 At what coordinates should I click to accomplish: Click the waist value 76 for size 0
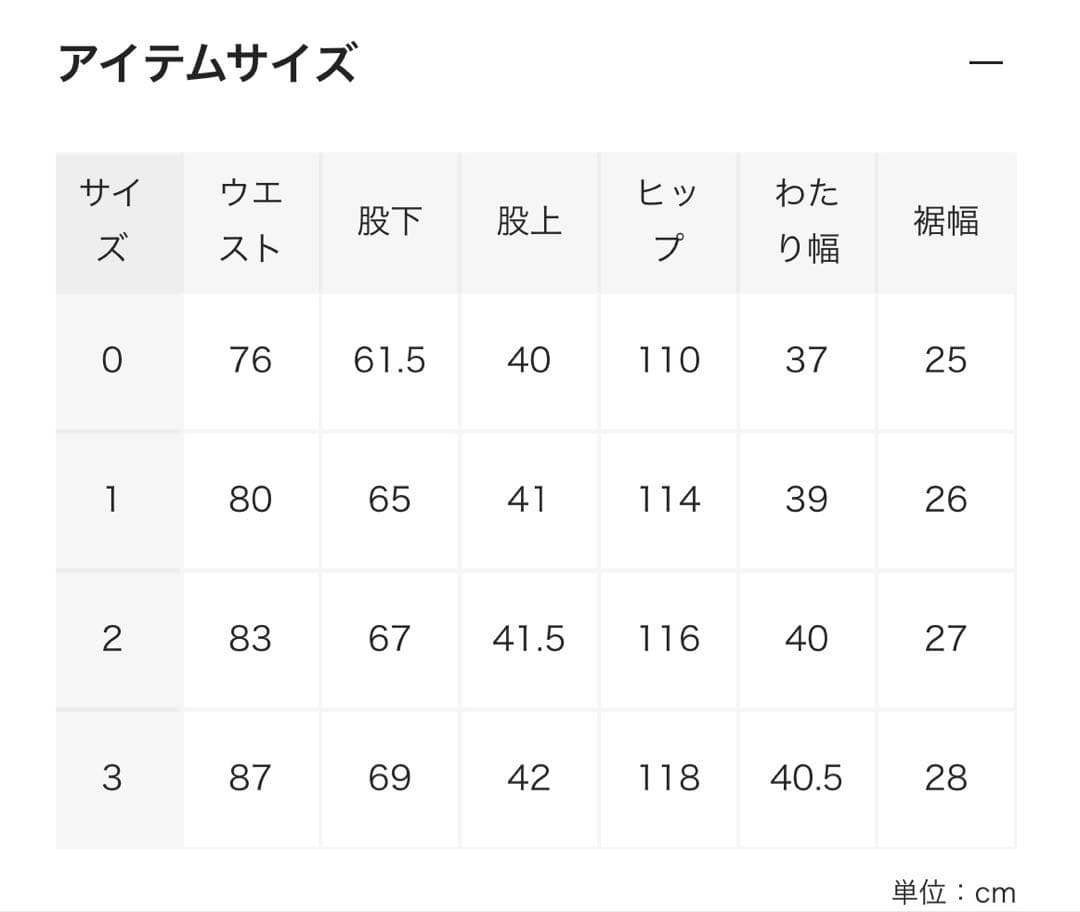(252, 361)
